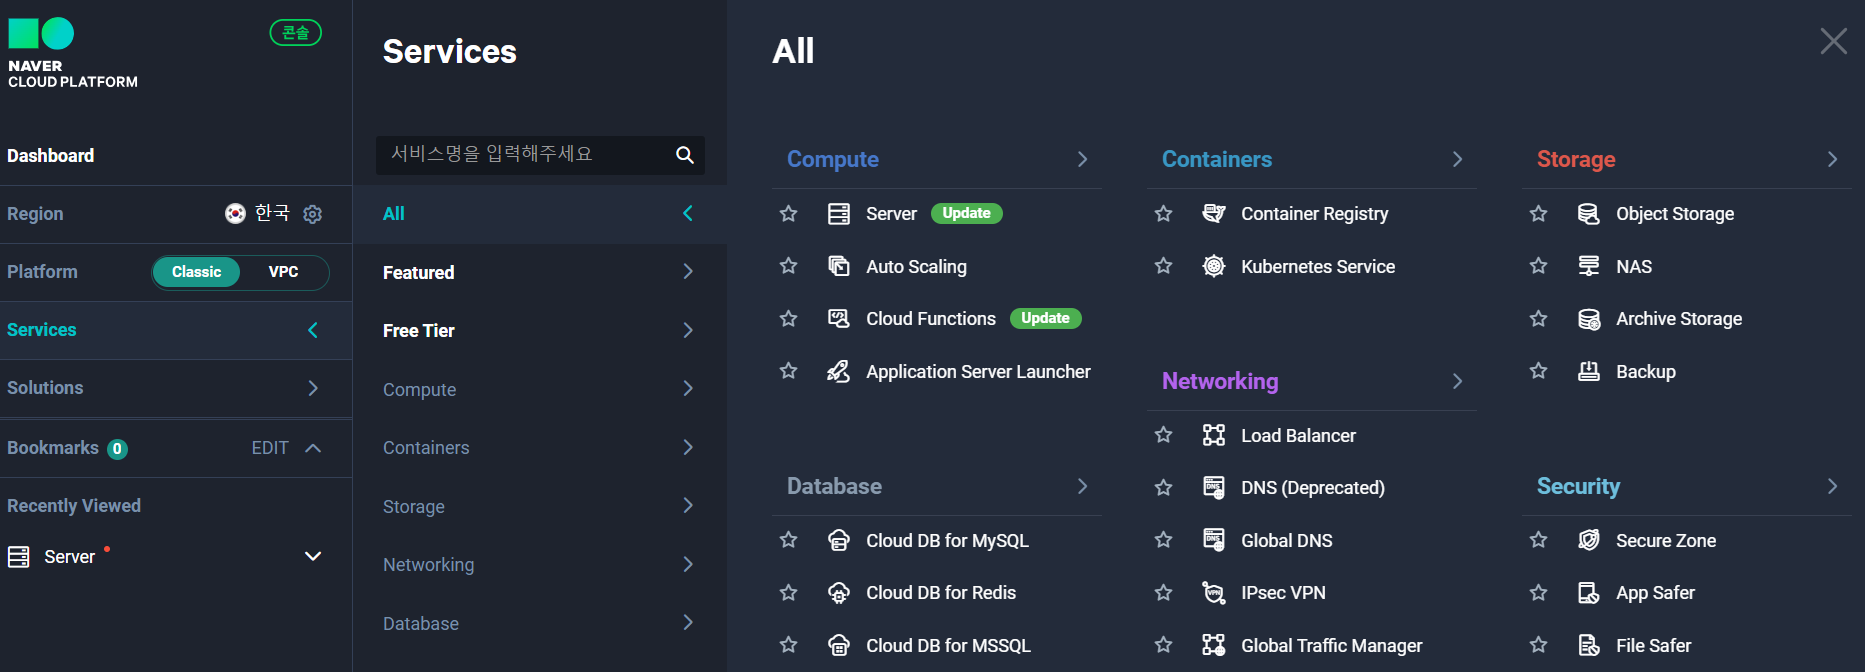Click the 한국 region selector
Image resolution: width=1865 pixels, height=672 pixels.
258,213
